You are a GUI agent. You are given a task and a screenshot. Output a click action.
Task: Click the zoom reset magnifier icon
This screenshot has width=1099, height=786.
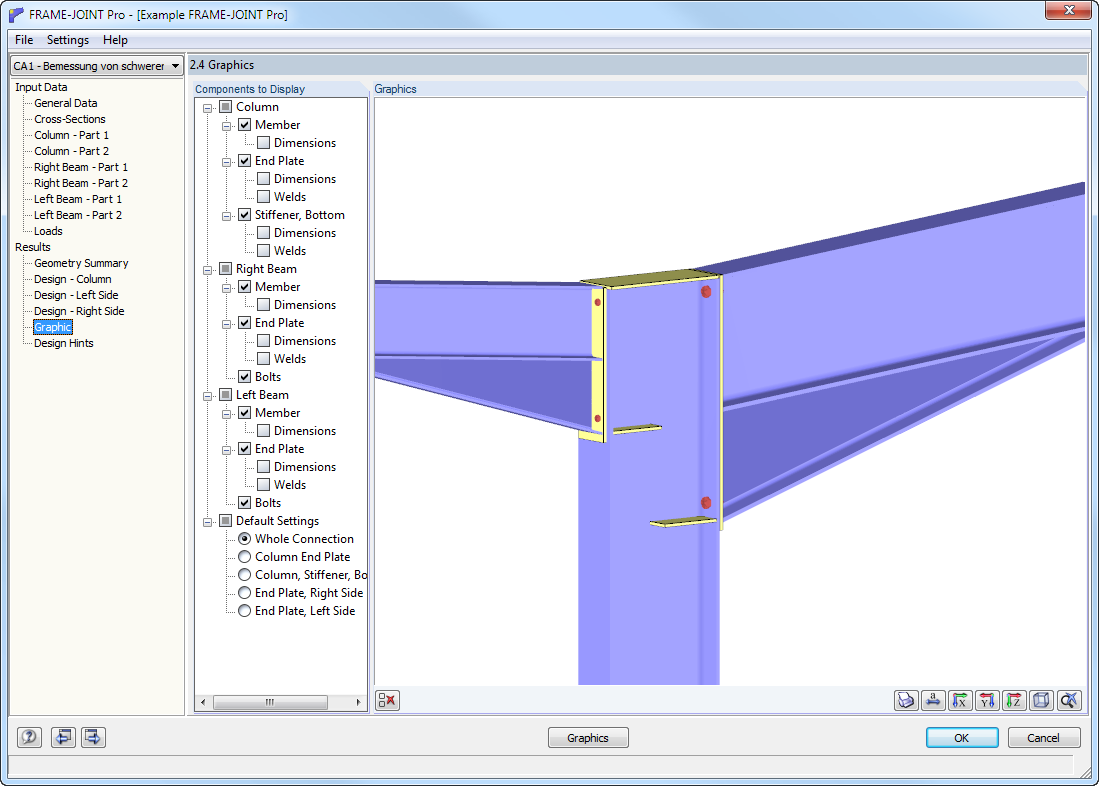click(1069, 700)
